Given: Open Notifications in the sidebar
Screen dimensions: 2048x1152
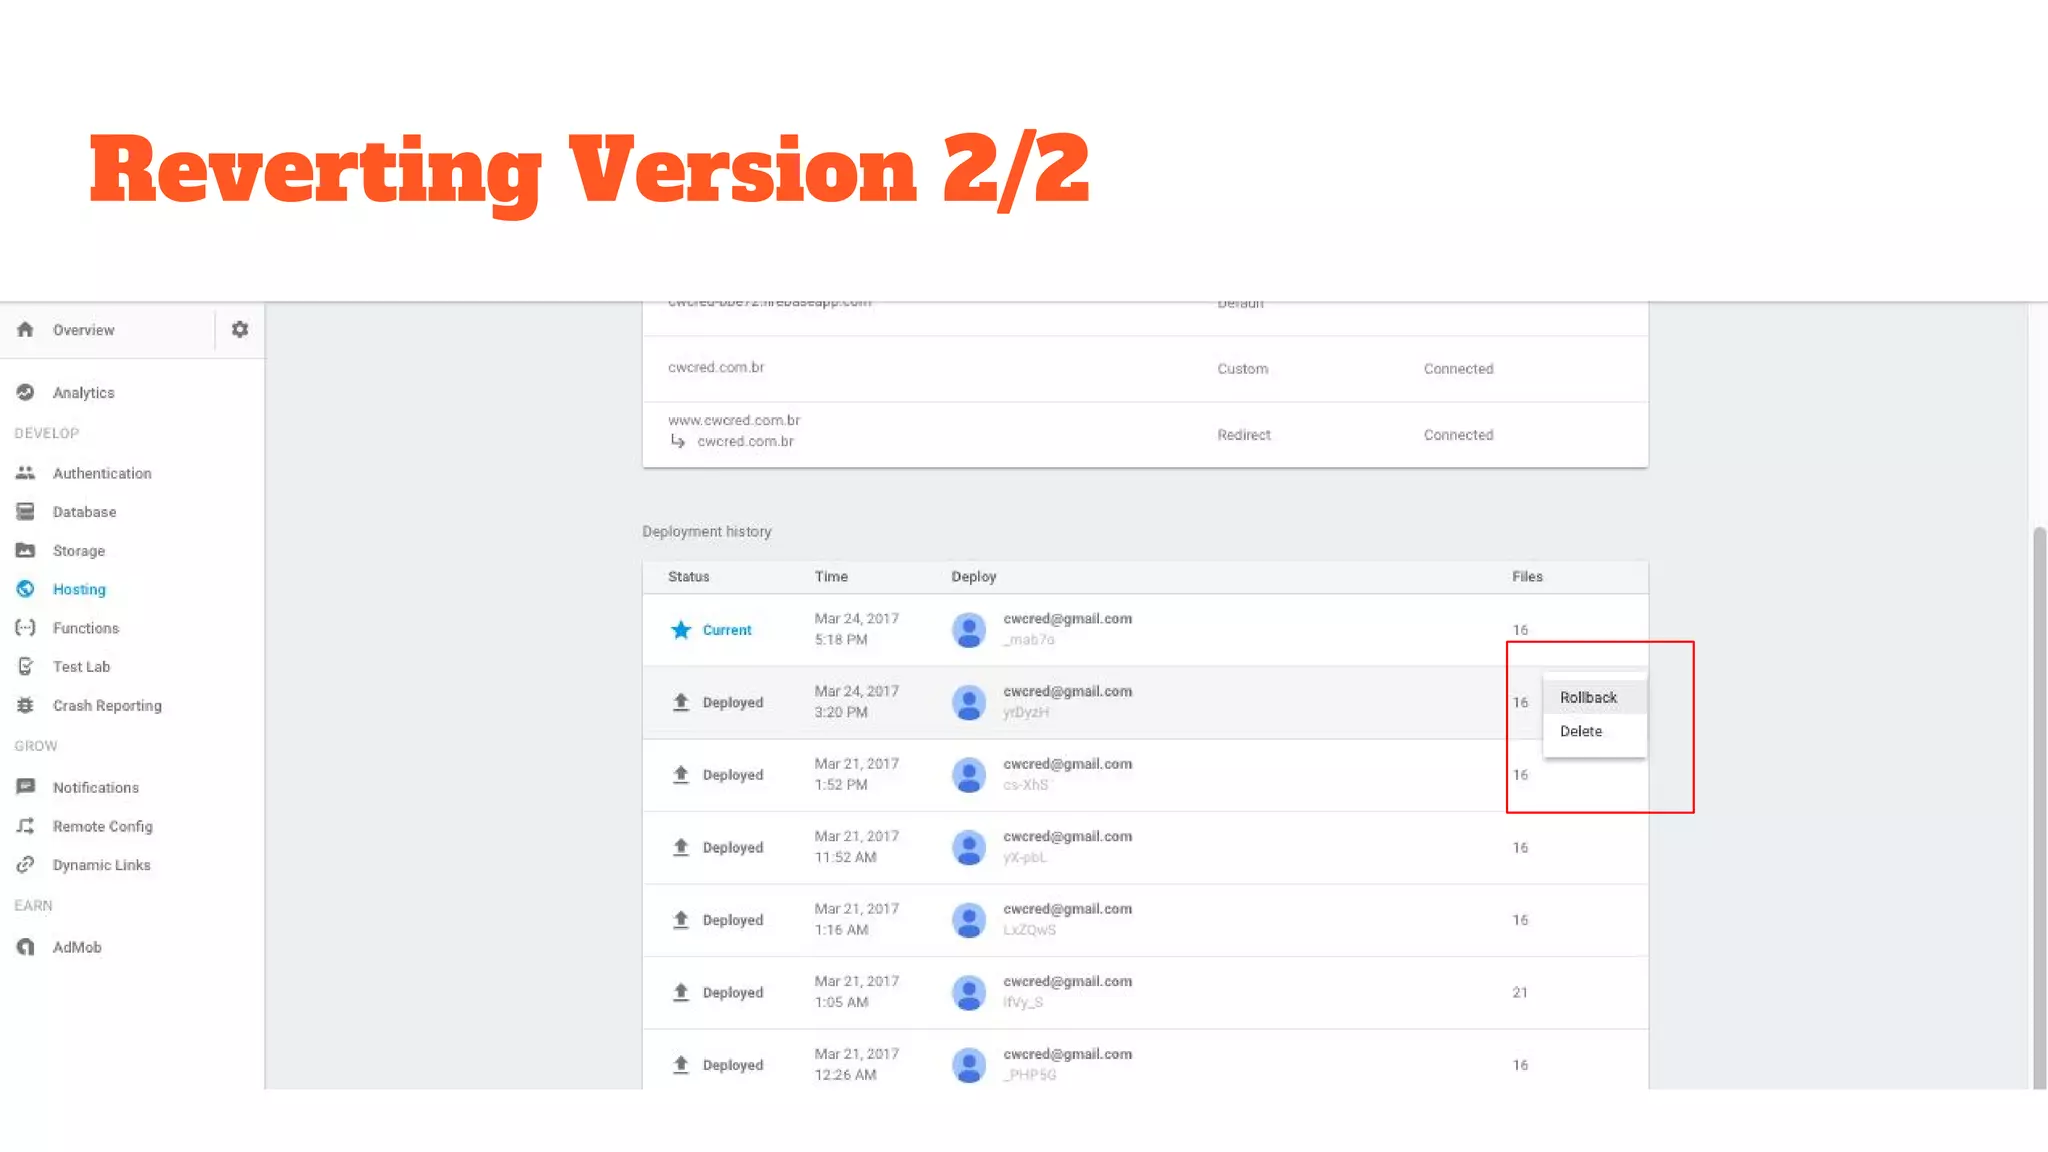Looking at the screenshot, I should pyautogui.click(x=95, y=788).
